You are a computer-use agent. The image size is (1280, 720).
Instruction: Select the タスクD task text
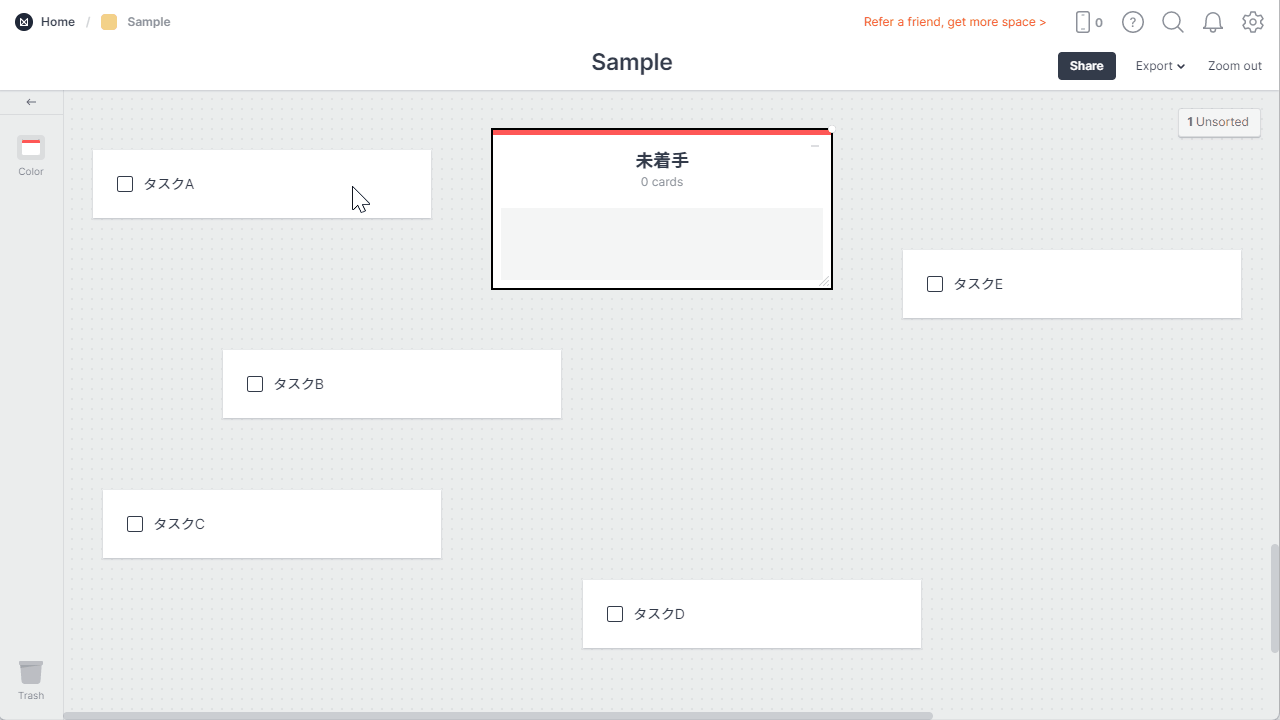(x=659, y=614)
